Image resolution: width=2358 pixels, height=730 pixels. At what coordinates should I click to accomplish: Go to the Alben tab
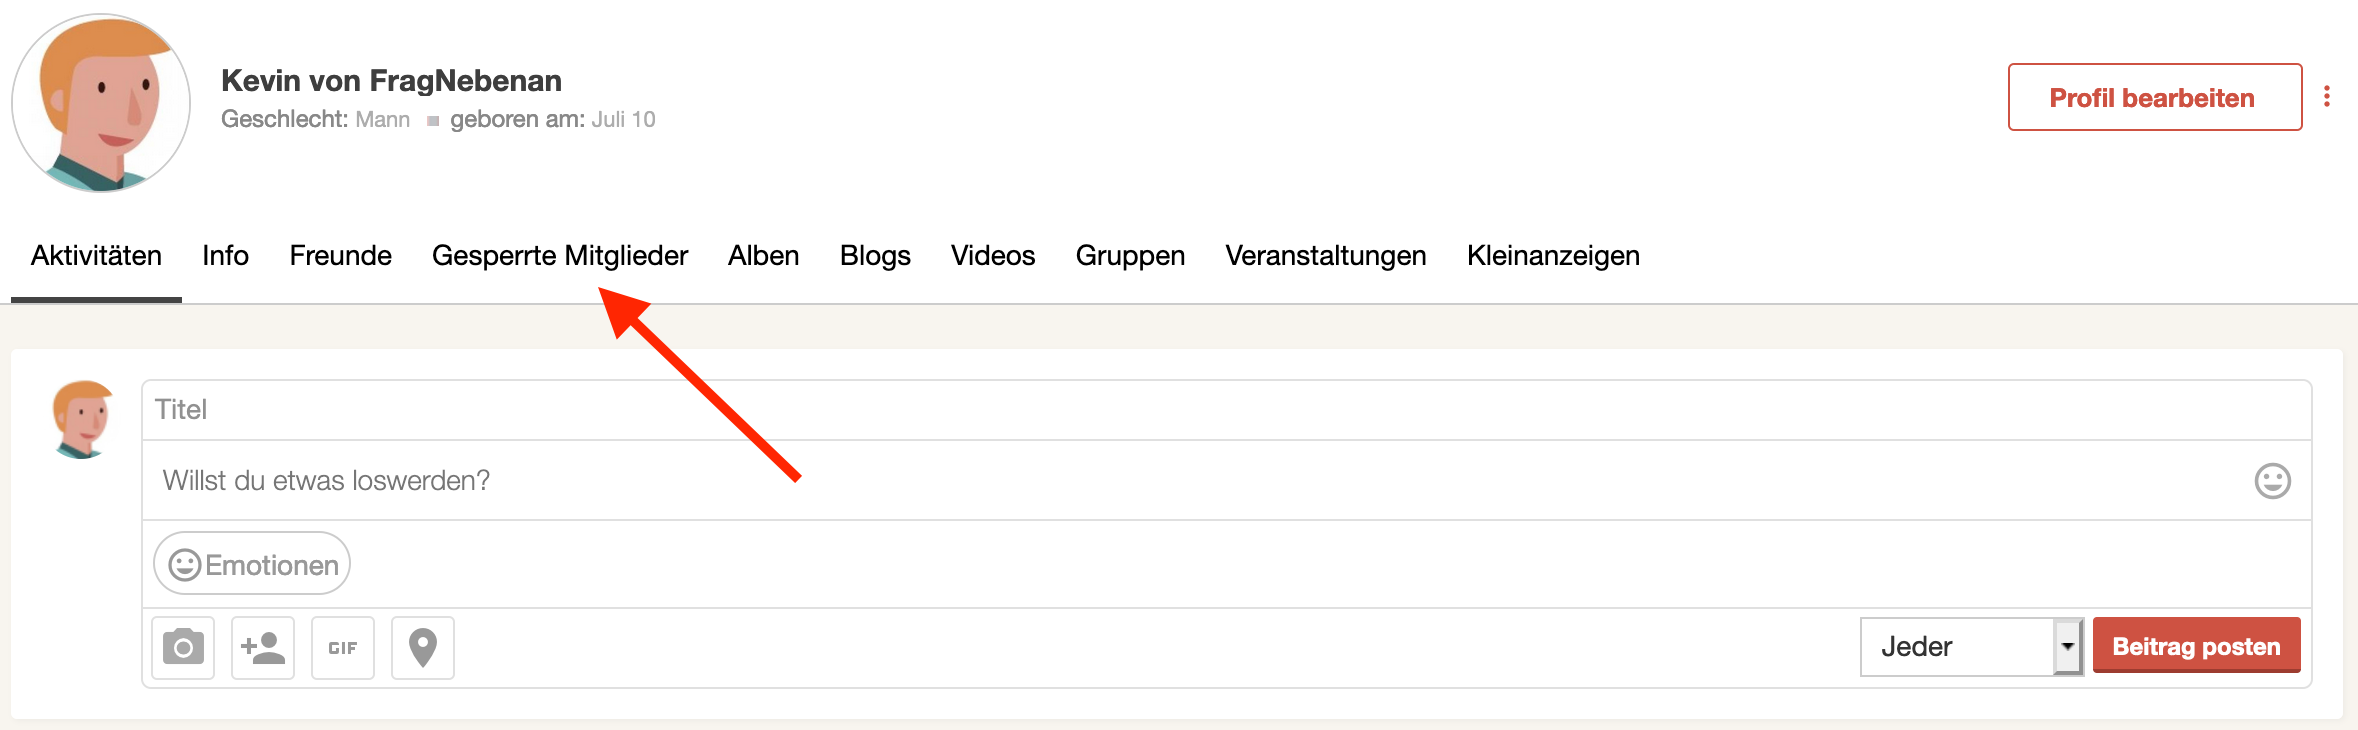coord(763,256)
